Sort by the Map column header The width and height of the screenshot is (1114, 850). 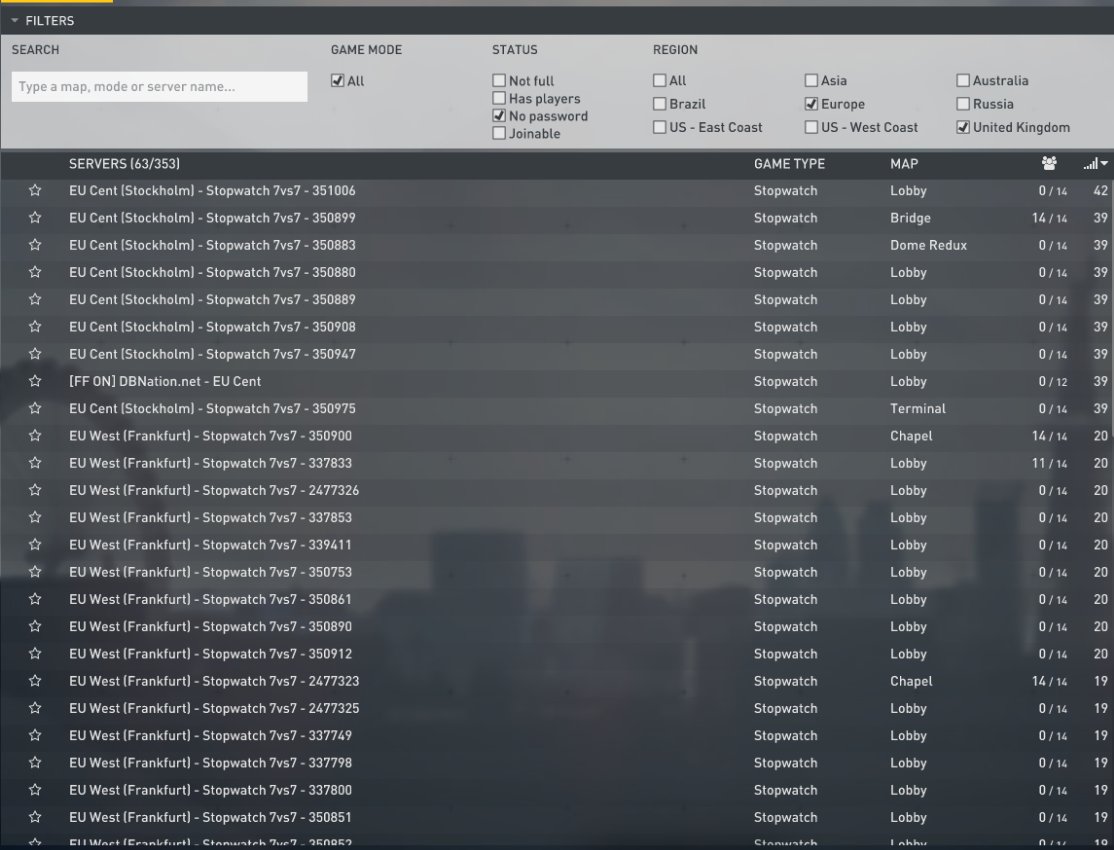coord(904,163)
